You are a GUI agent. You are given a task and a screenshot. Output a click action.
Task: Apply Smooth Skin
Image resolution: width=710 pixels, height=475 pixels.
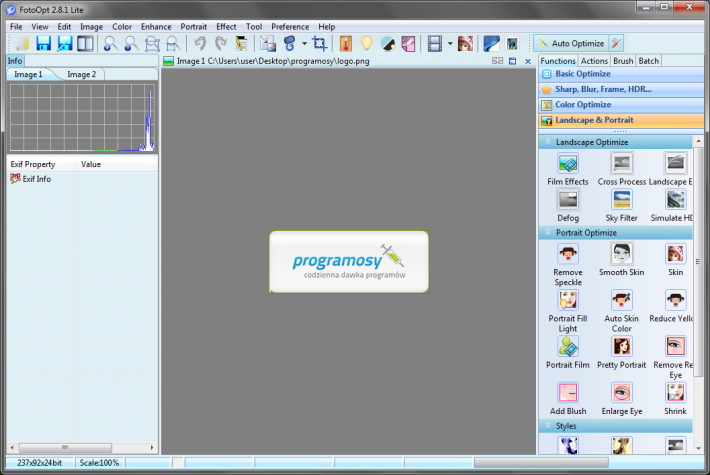point(621,260)
